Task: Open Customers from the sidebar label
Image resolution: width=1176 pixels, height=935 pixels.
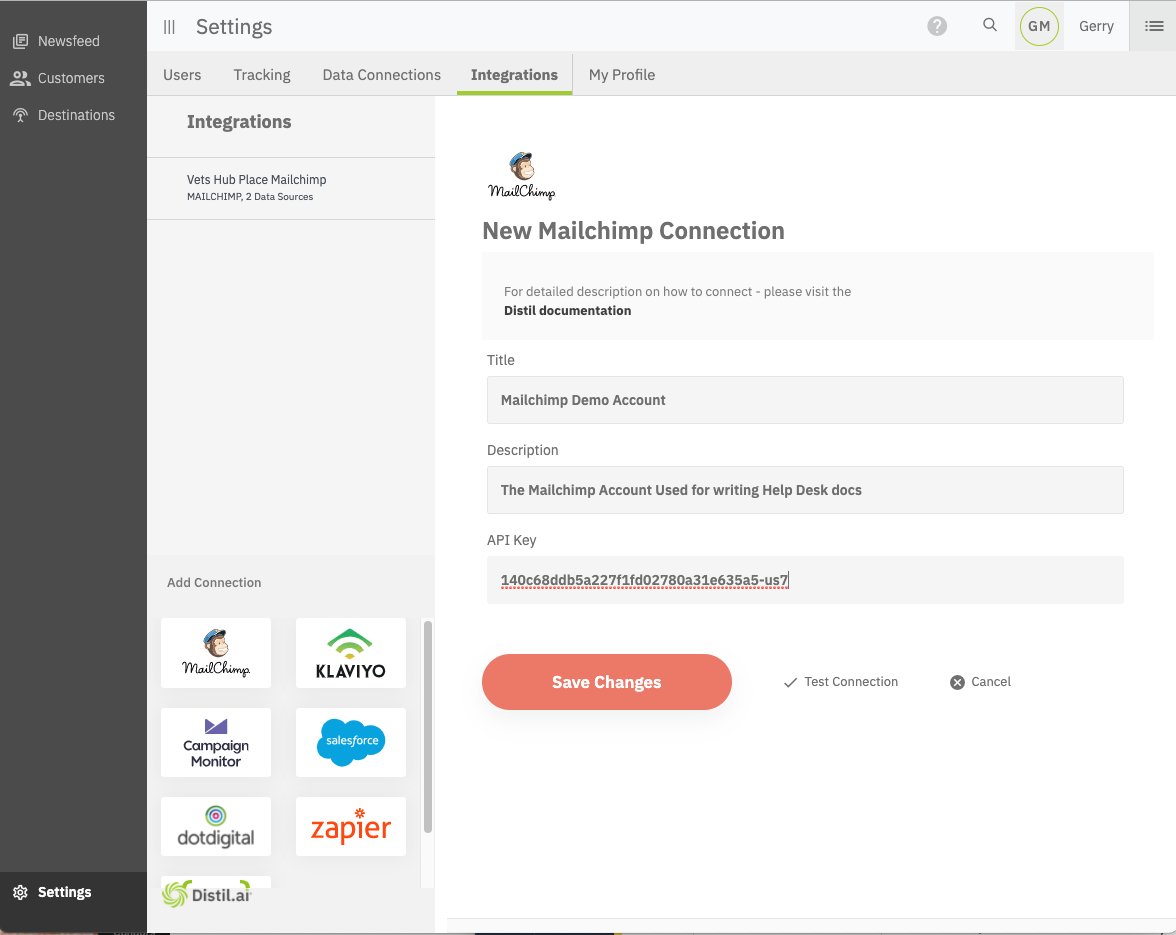Action: click(x=71, y=78)
